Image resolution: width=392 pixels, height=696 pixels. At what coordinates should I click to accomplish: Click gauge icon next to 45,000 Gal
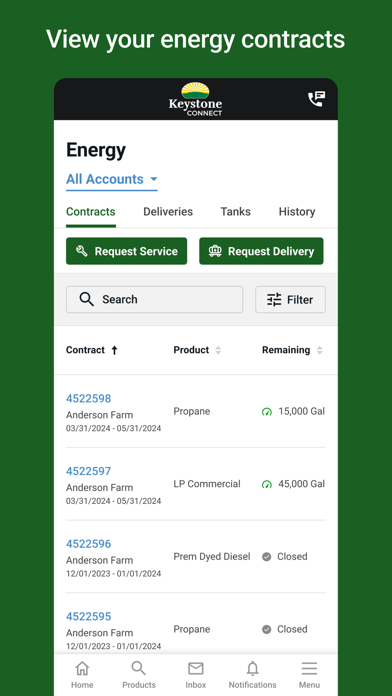point(266,484)
